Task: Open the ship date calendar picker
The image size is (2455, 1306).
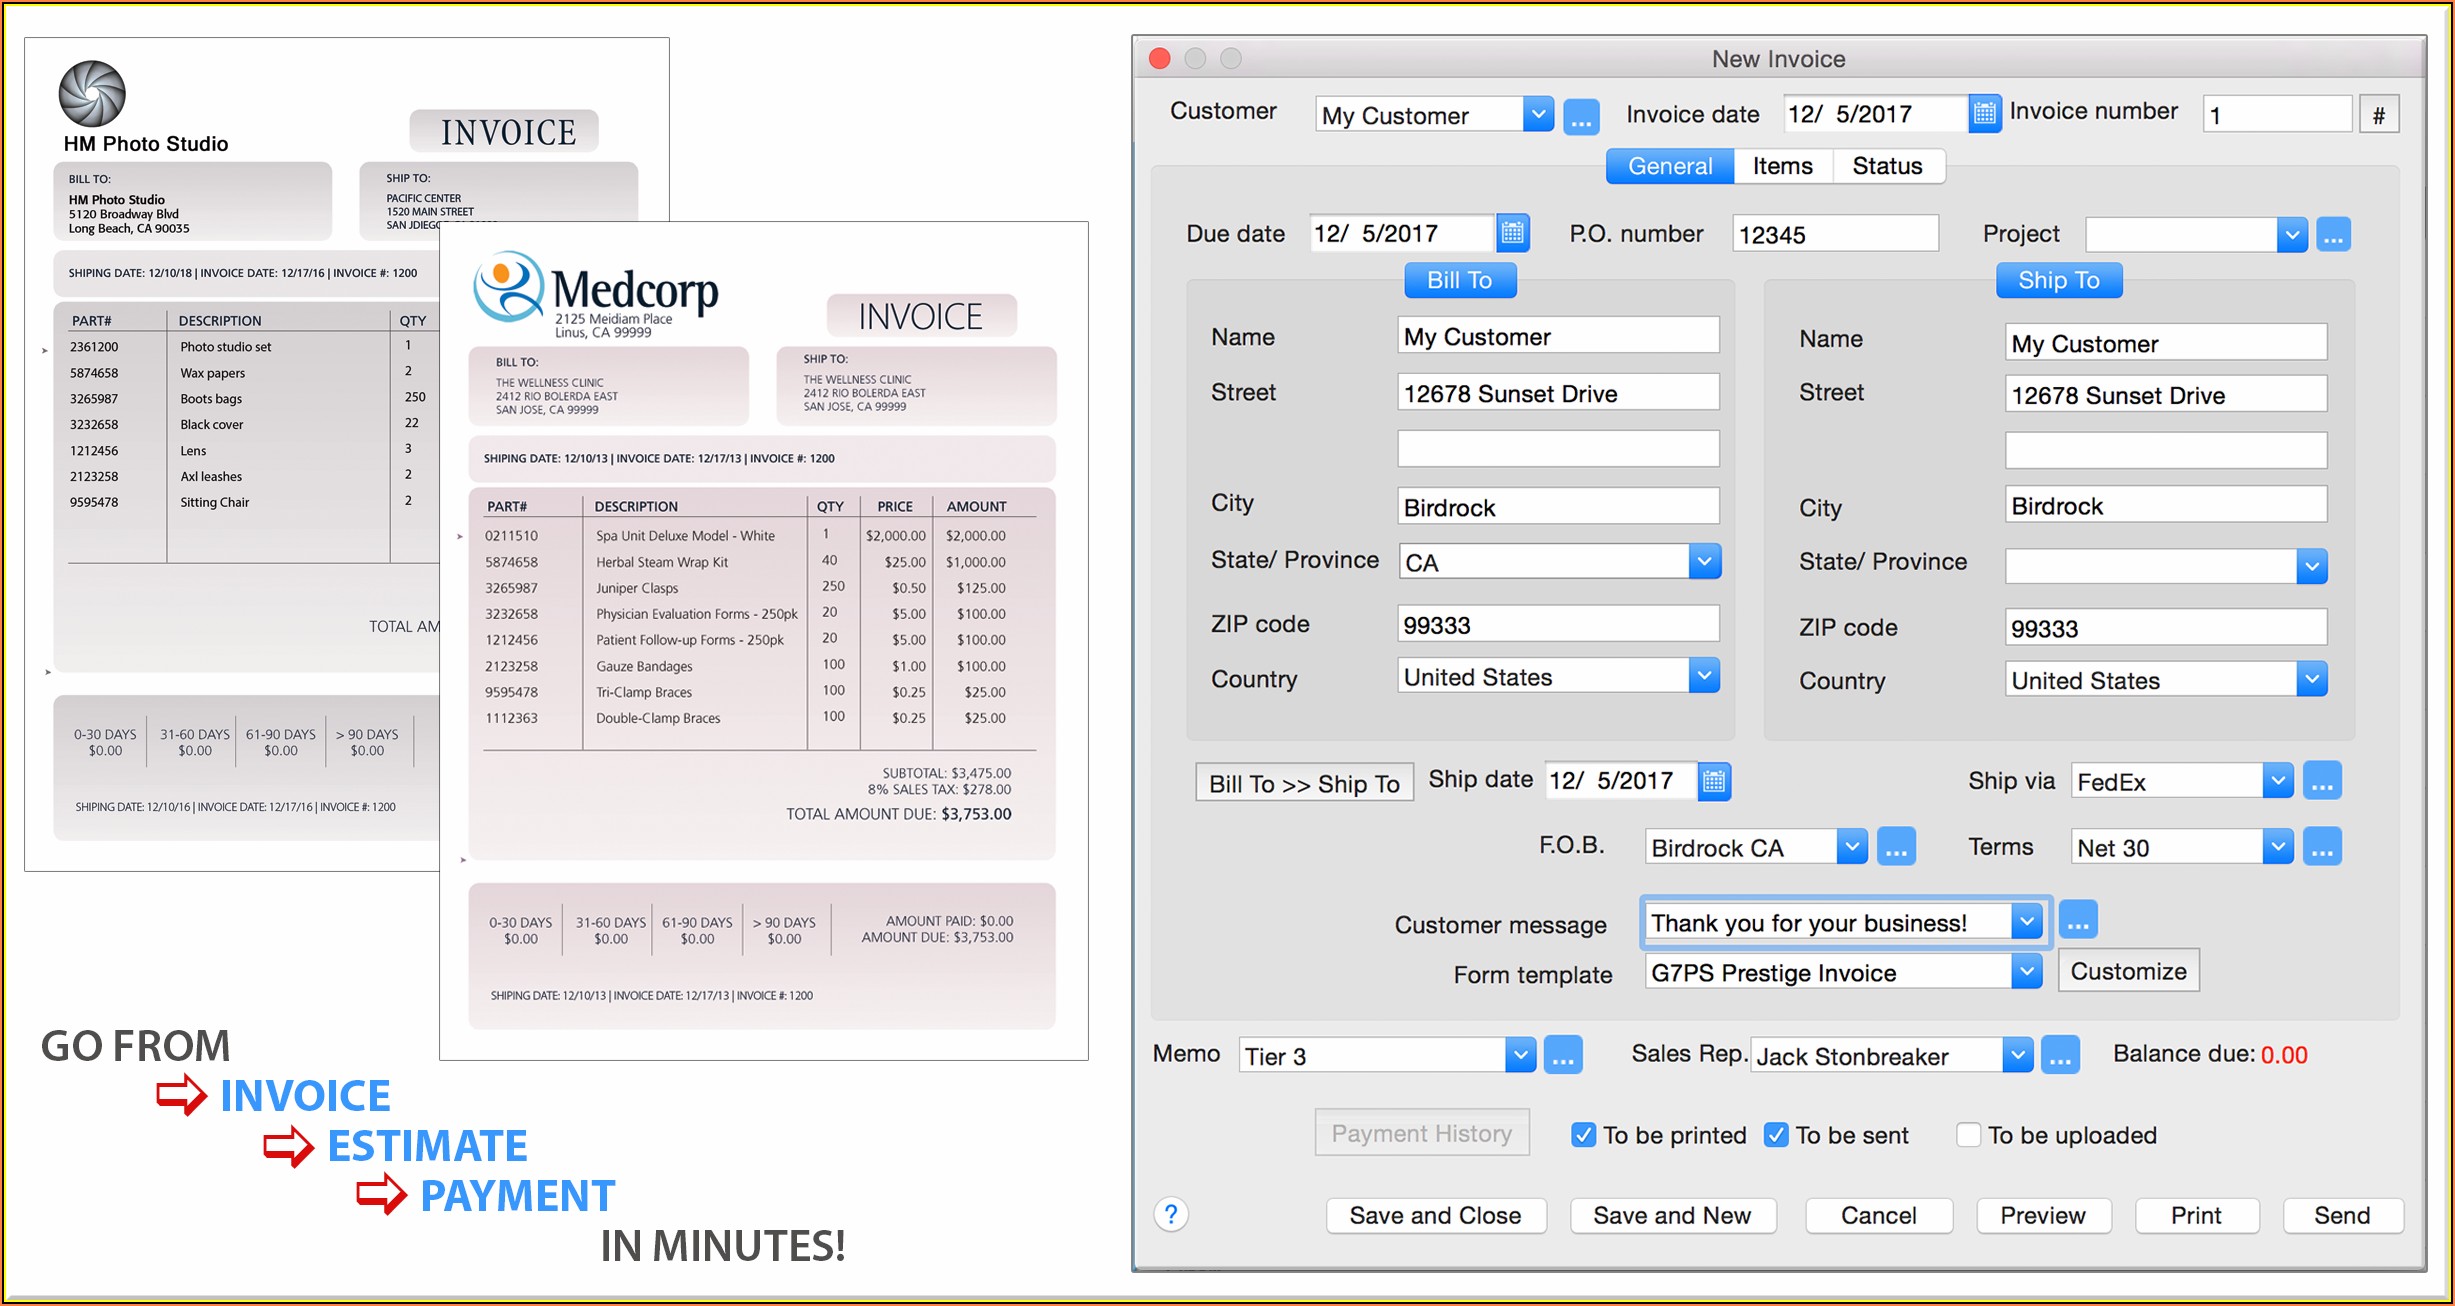Action: pos(1713,781)
